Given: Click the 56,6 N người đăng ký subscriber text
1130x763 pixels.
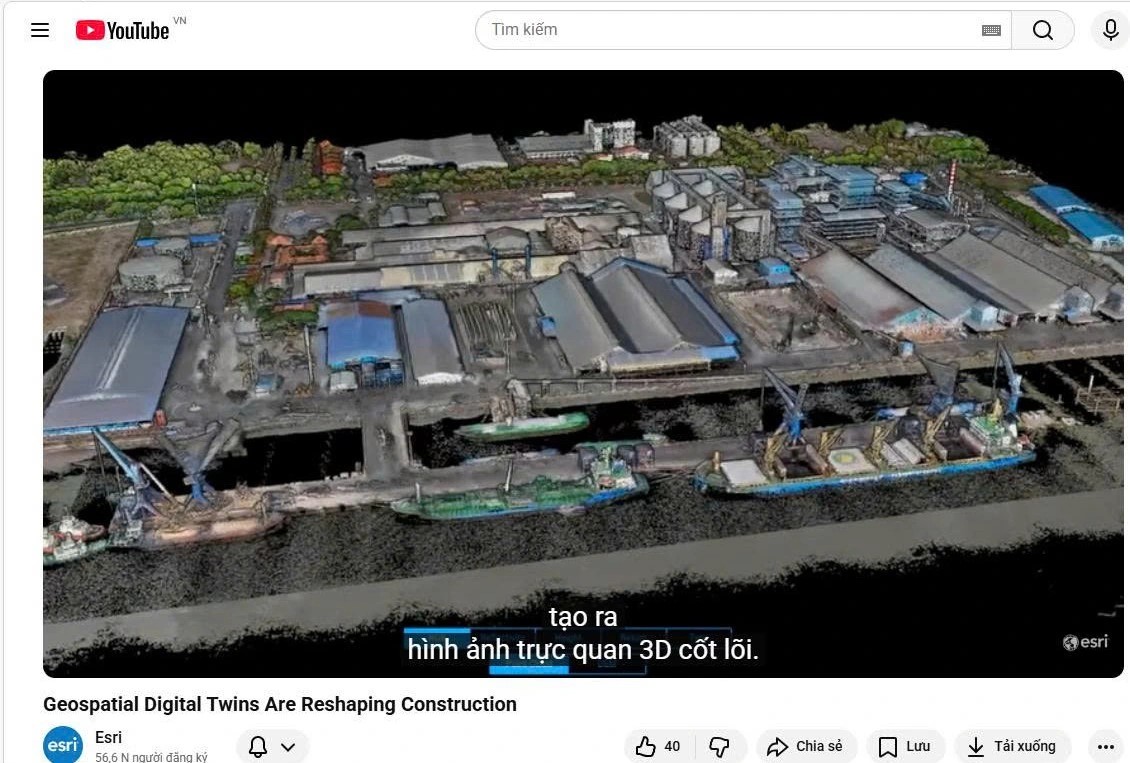Looking at the screenshot, I should click(152, 756).
